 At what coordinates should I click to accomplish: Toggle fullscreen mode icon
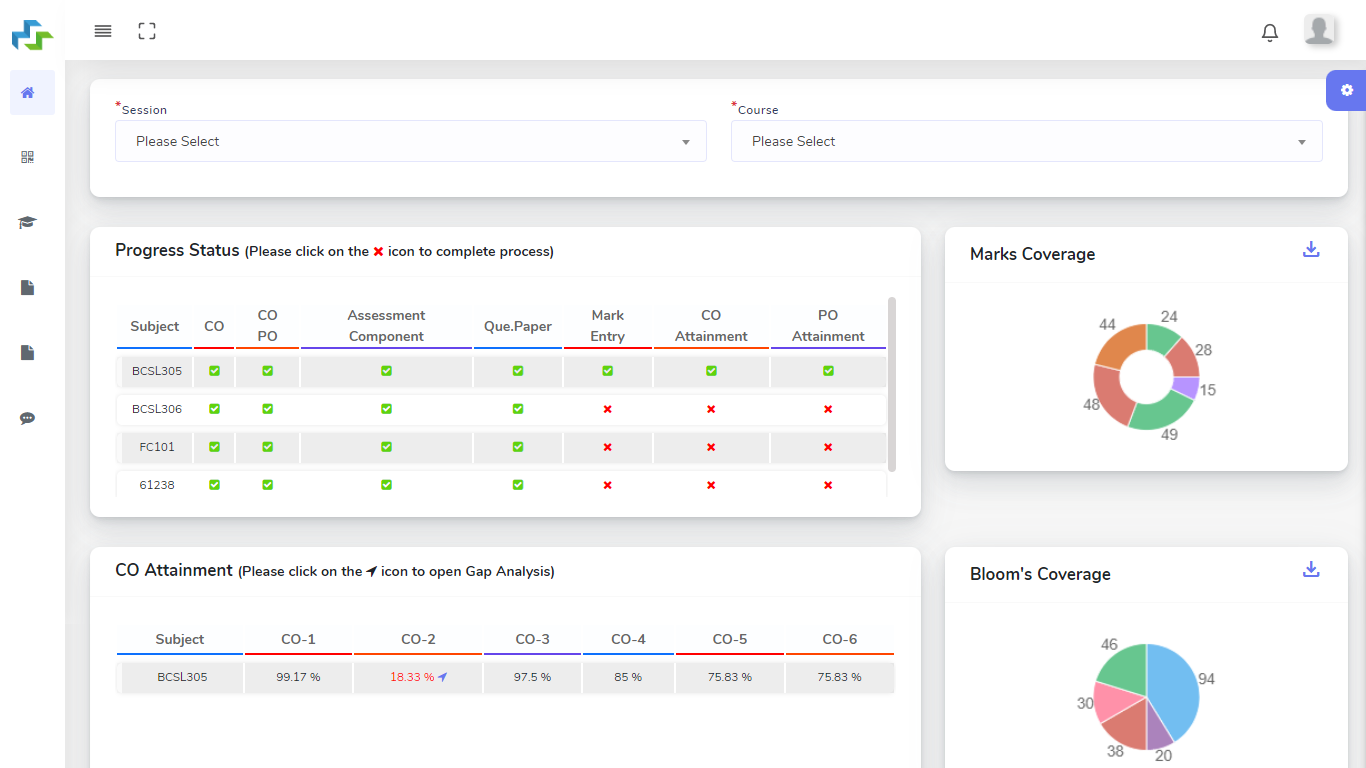click(x=147, y=31)
